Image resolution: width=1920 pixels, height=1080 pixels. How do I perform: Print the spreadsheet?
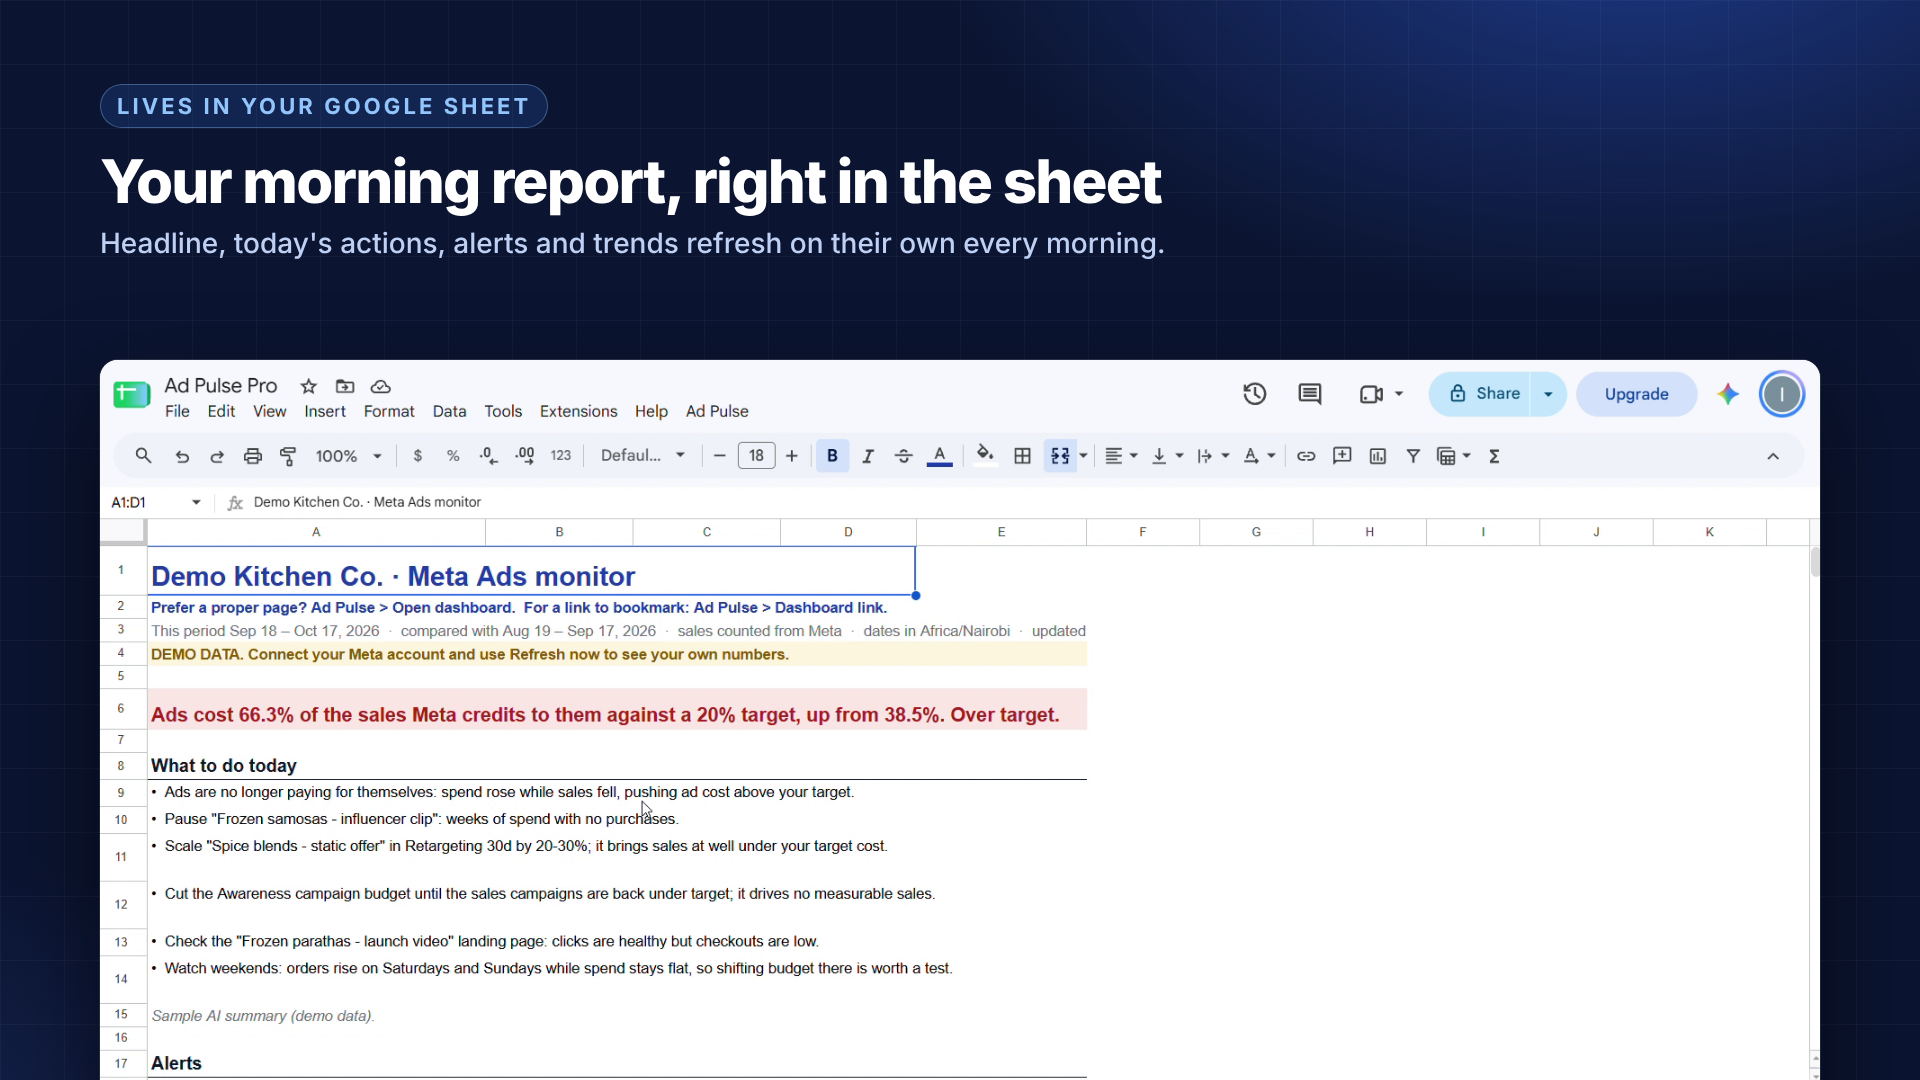click(x=253, y=456)
